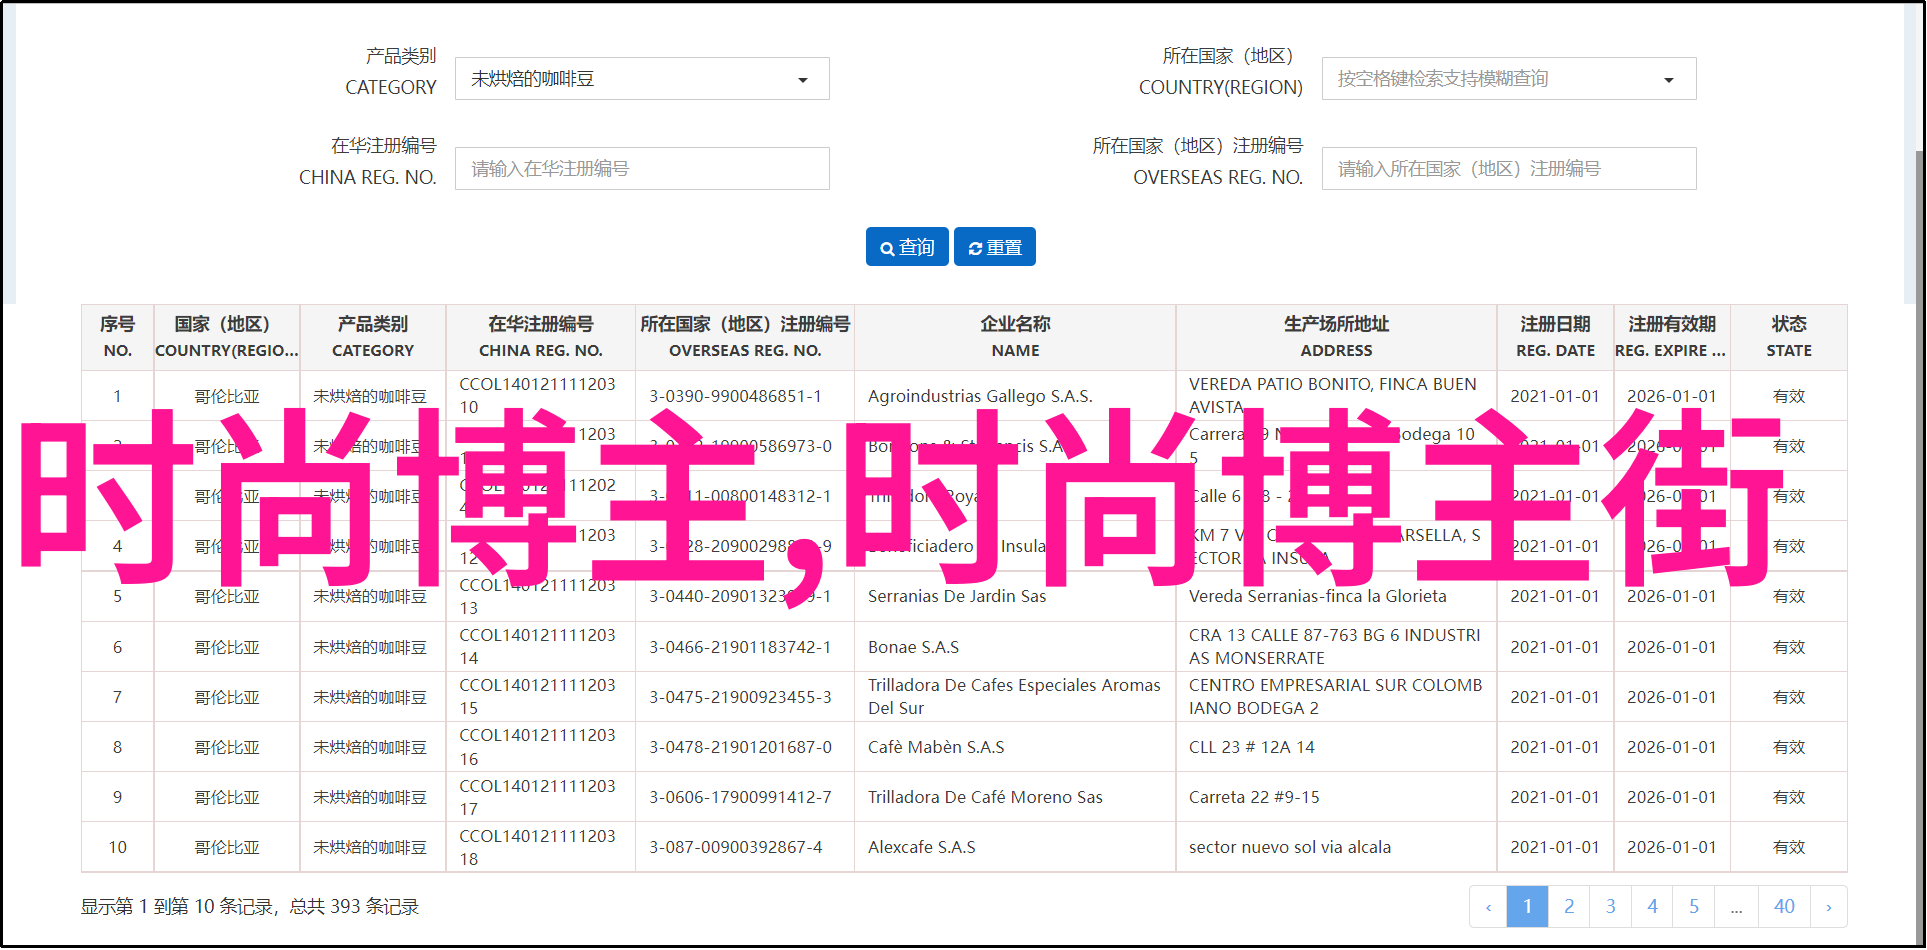Open the 产品类别 CATEGORY dropdown
The image size is (1927, 950).
click(x=642, y=79)
